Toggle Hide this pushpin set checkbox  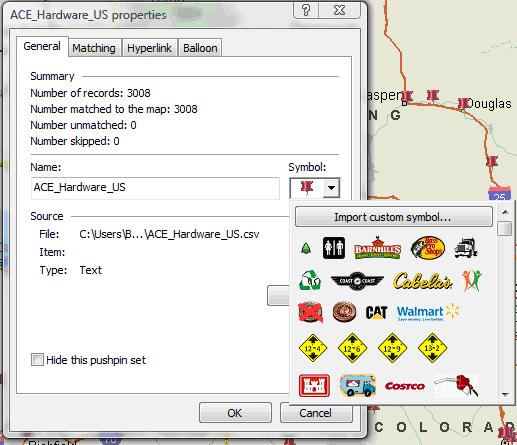pyautogui.click(x=37, y=360)
